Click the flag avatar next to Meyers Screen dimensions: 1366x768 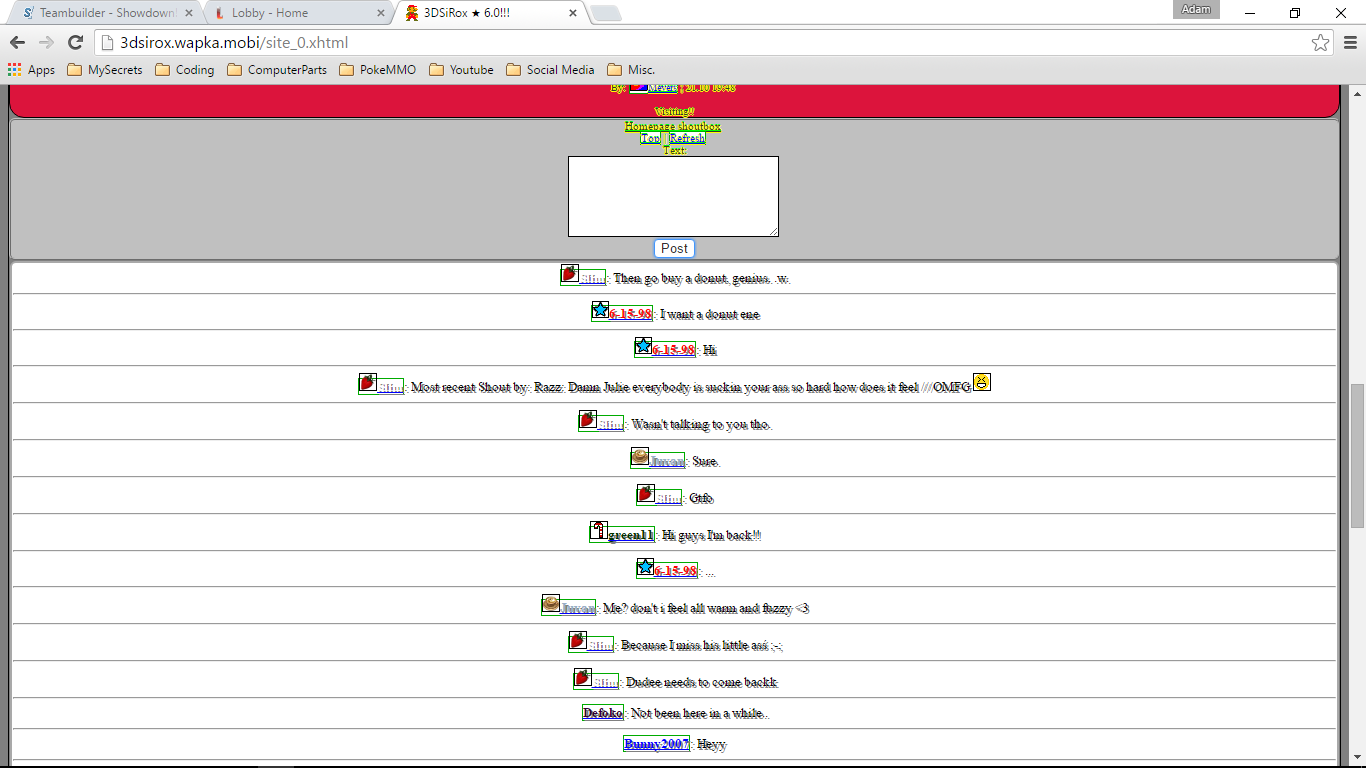638,87
